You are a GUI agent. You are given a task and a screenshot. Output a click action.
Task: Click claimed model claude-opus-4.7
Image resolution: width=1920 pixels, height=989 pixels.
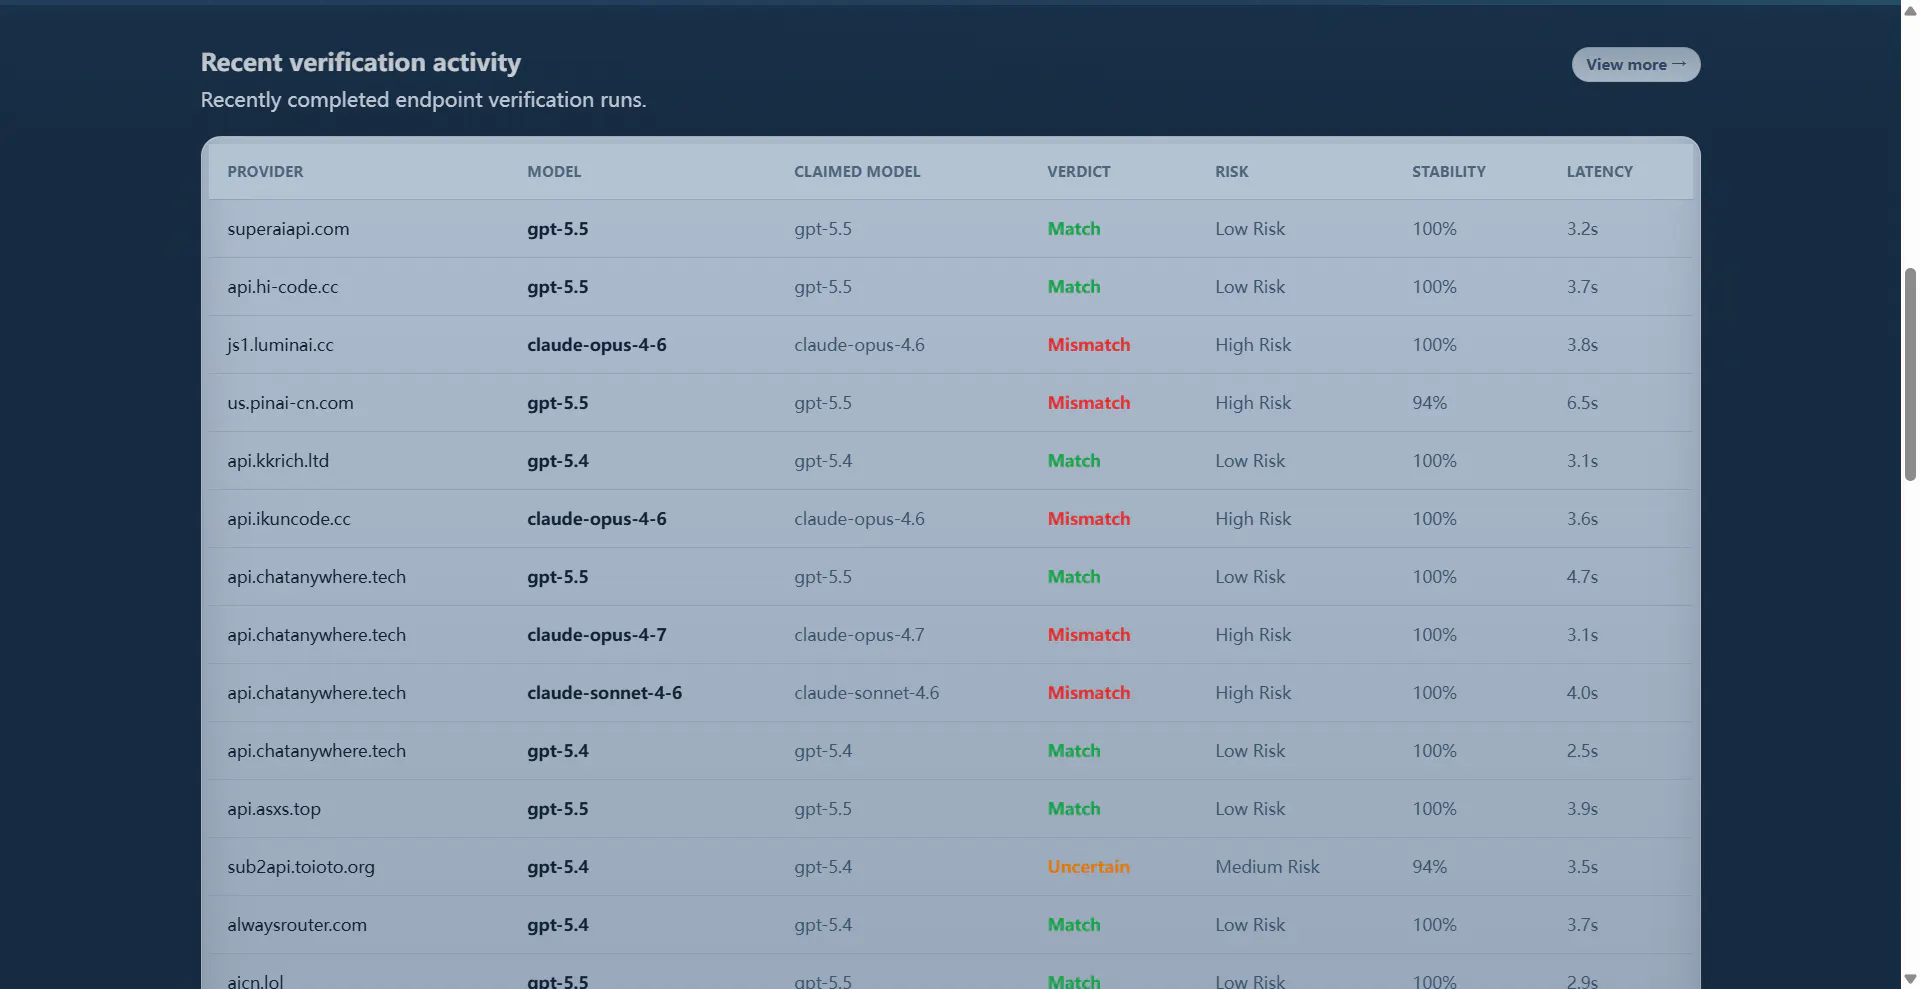859,635
